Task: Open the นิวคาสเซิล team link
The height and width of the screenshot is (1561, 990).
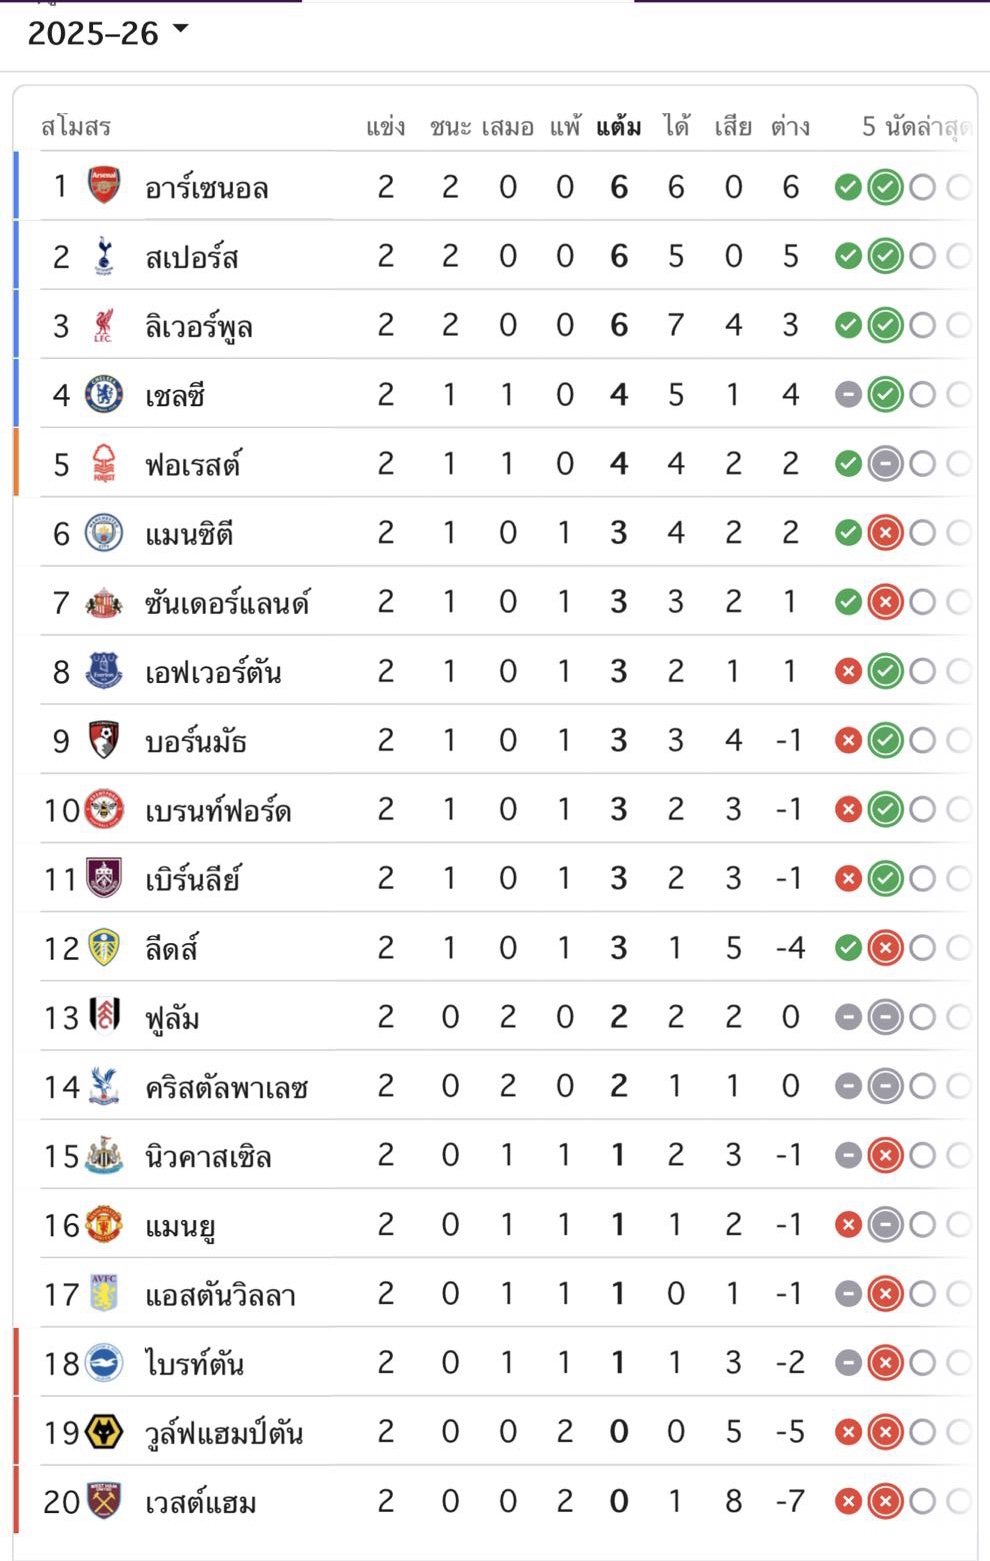Action: [x=208, y=1156]
